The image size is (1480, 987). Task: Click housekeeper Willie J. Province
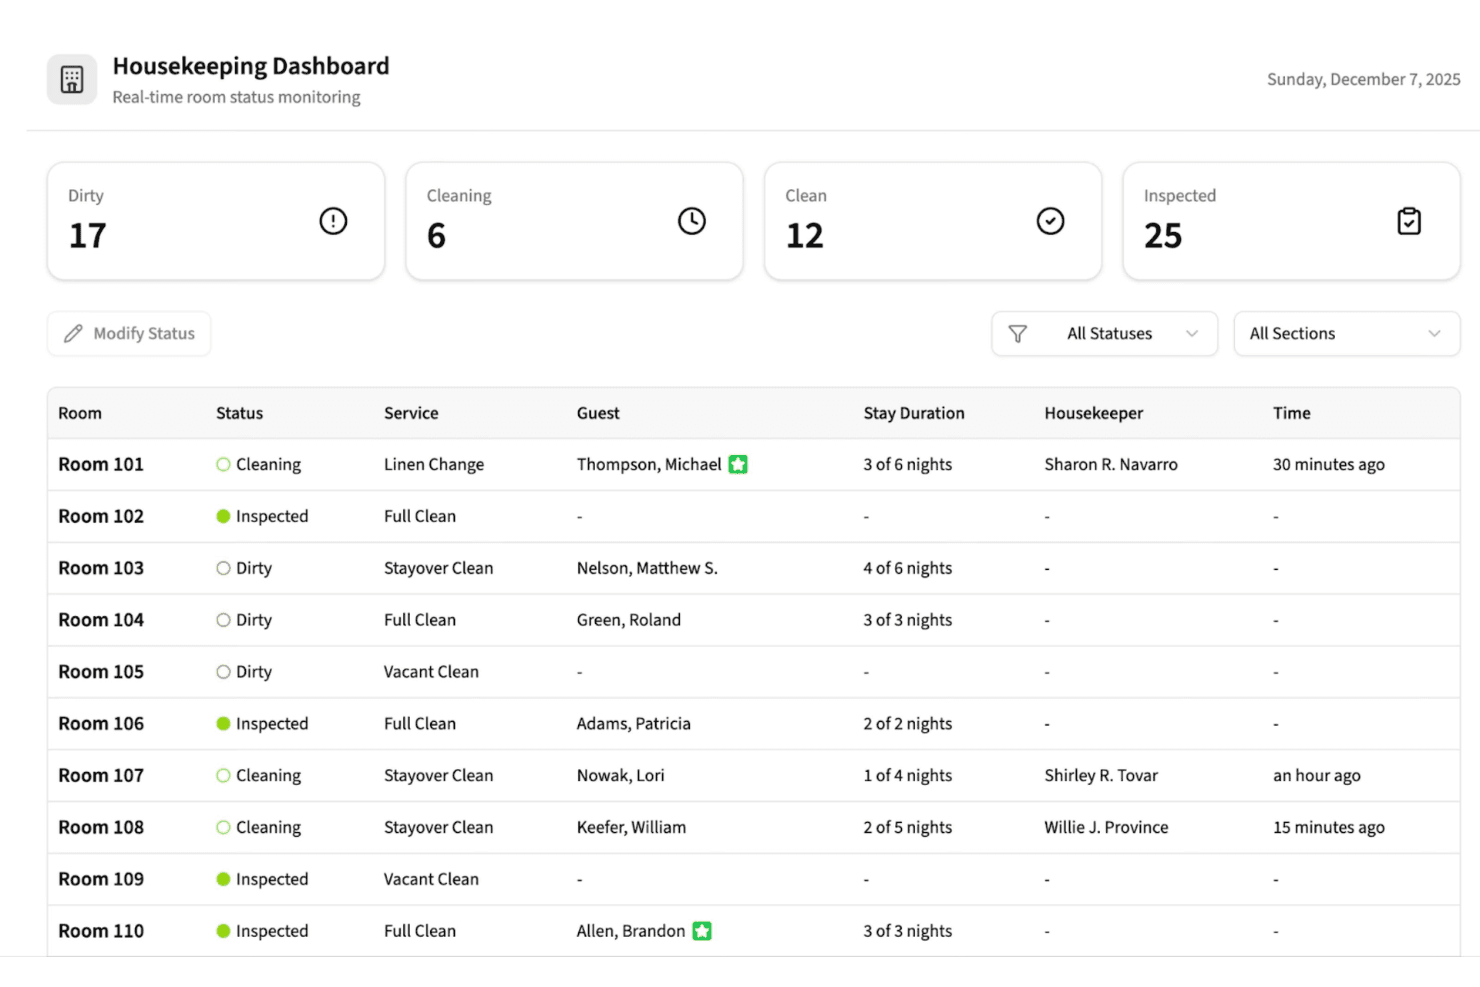click(x=1107, y=827)
